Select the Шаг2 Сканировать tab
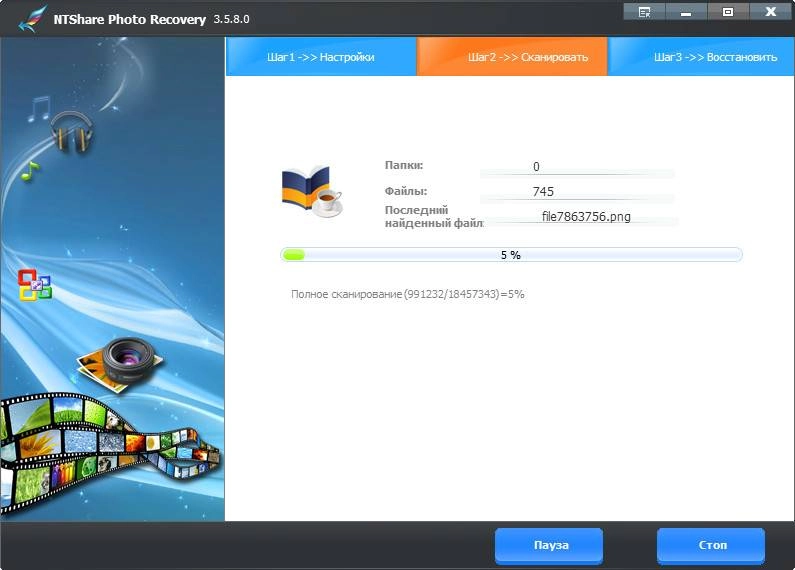The image size is (795, 570). [512, 57]
